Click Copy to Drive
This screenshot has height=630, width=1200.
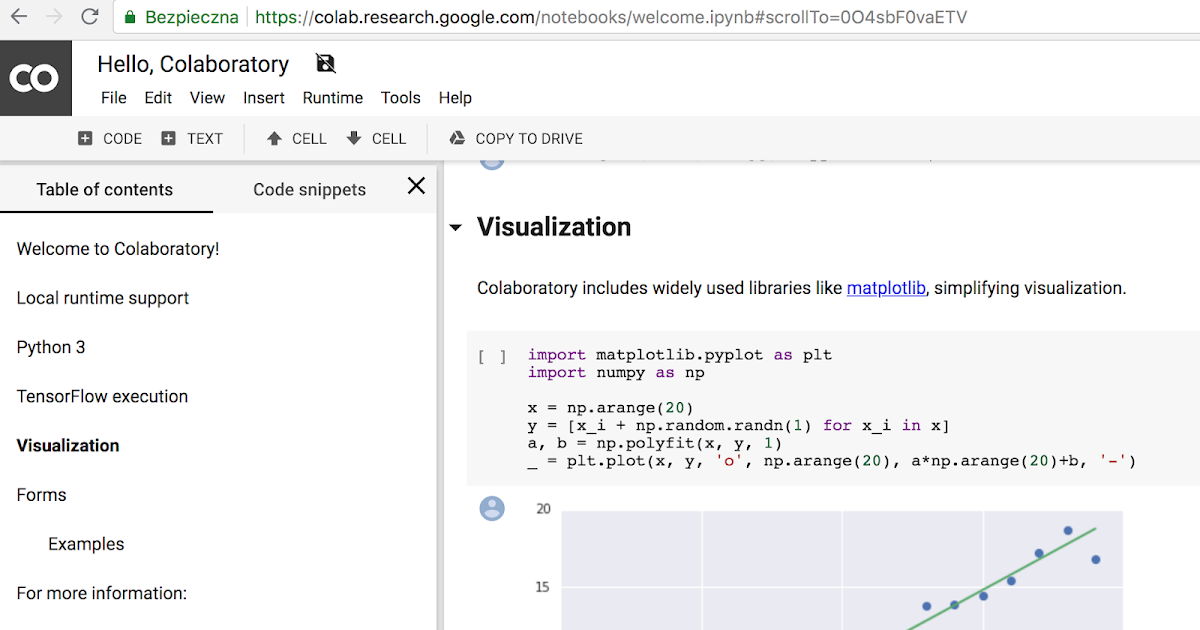tap(514, 138)
